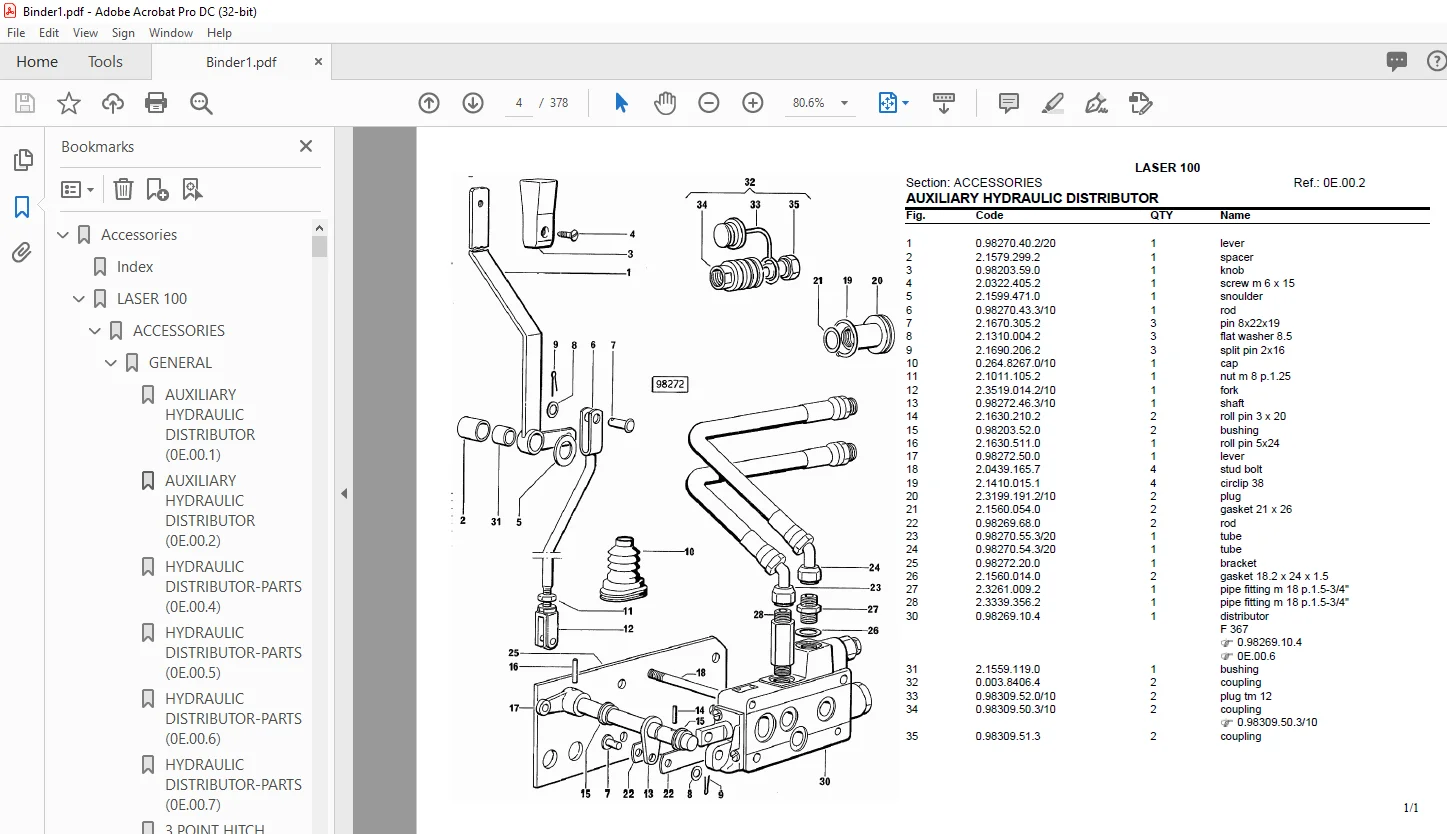
Task: Add a new bookmark
Action: [x=157, y=189]
